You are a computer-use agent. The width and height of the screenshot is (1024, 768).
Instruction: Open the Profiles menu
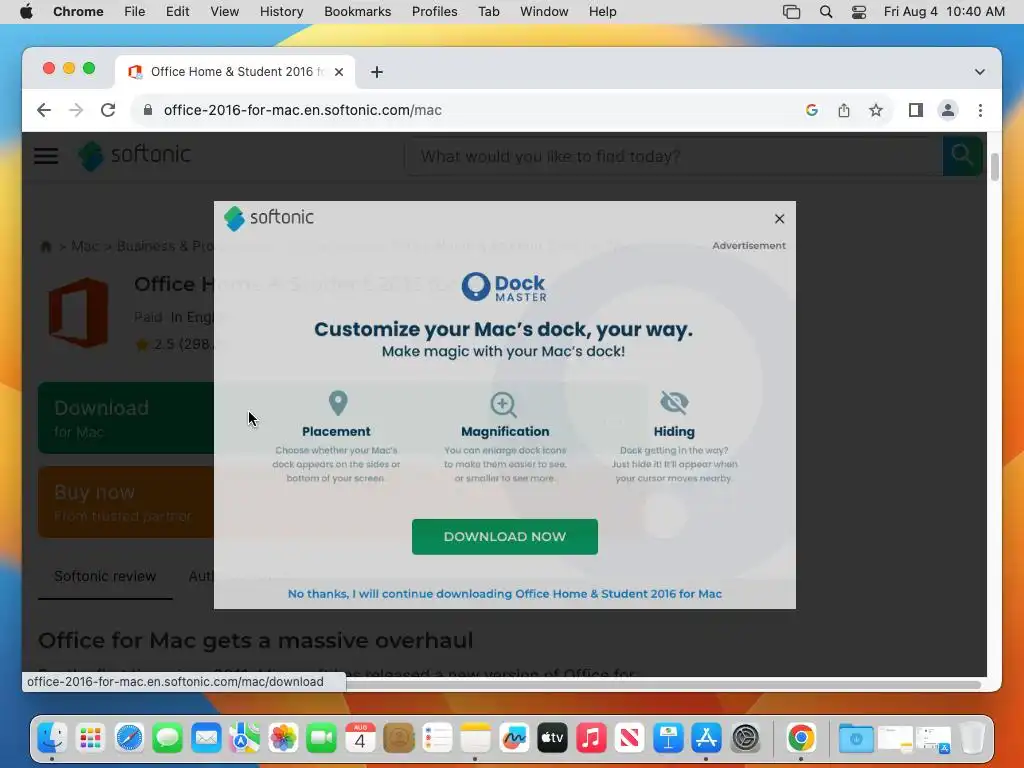pos(434,12)
